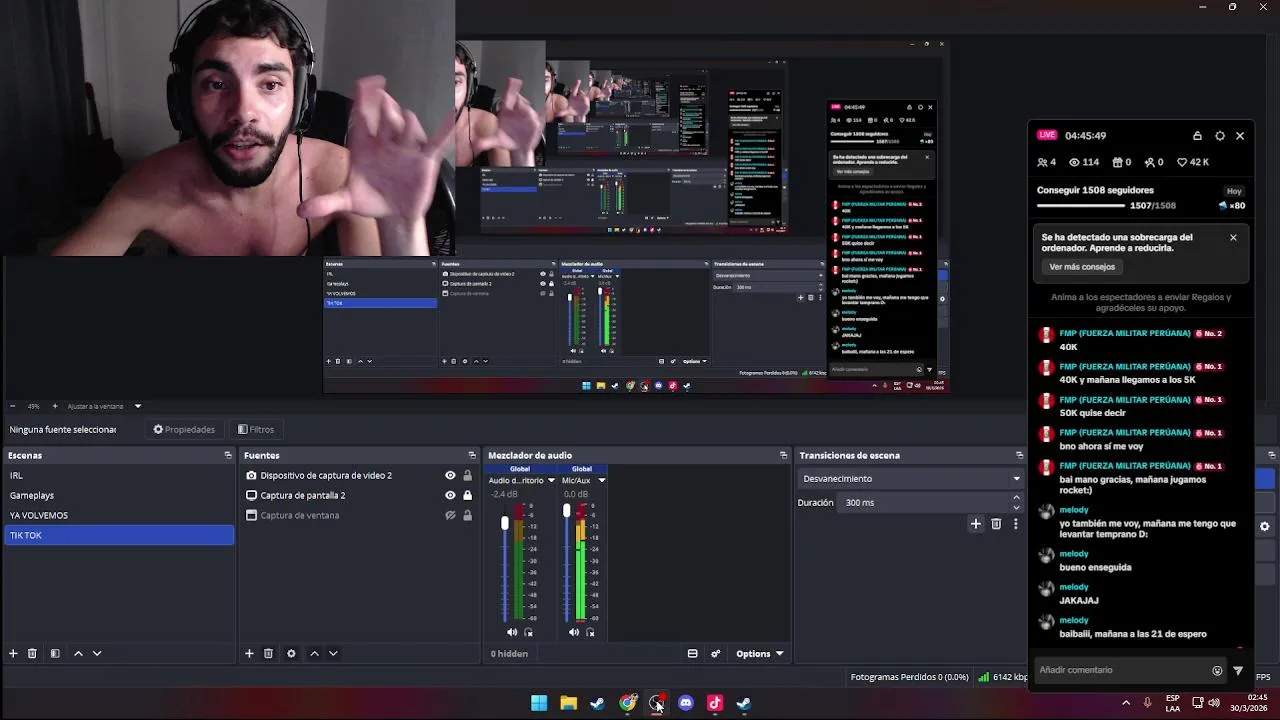Click the 'Hoy' label on the follower goal

pyautogui.click(x=1234, y=191)
